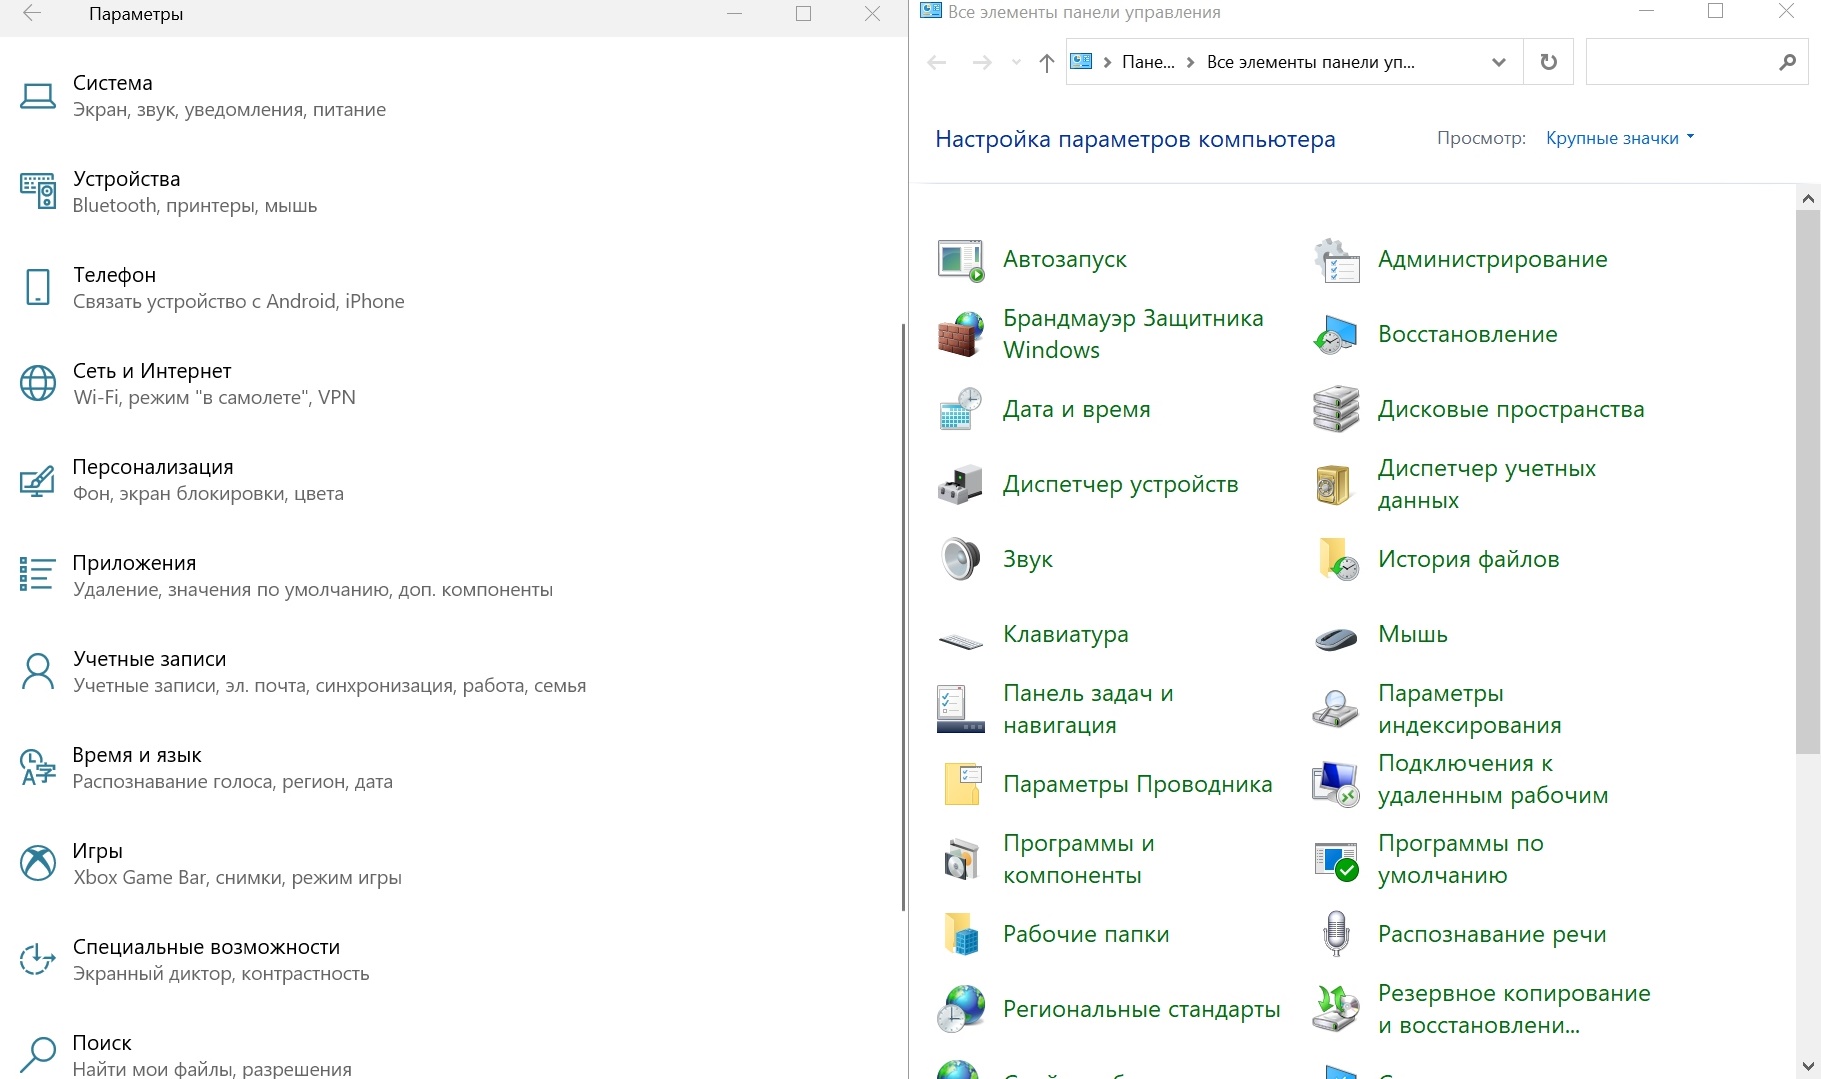Open the Звук speaker icon
The width and height of the screenshot is (1821, 1079).
pyautogui.click(x=960, y=560)
